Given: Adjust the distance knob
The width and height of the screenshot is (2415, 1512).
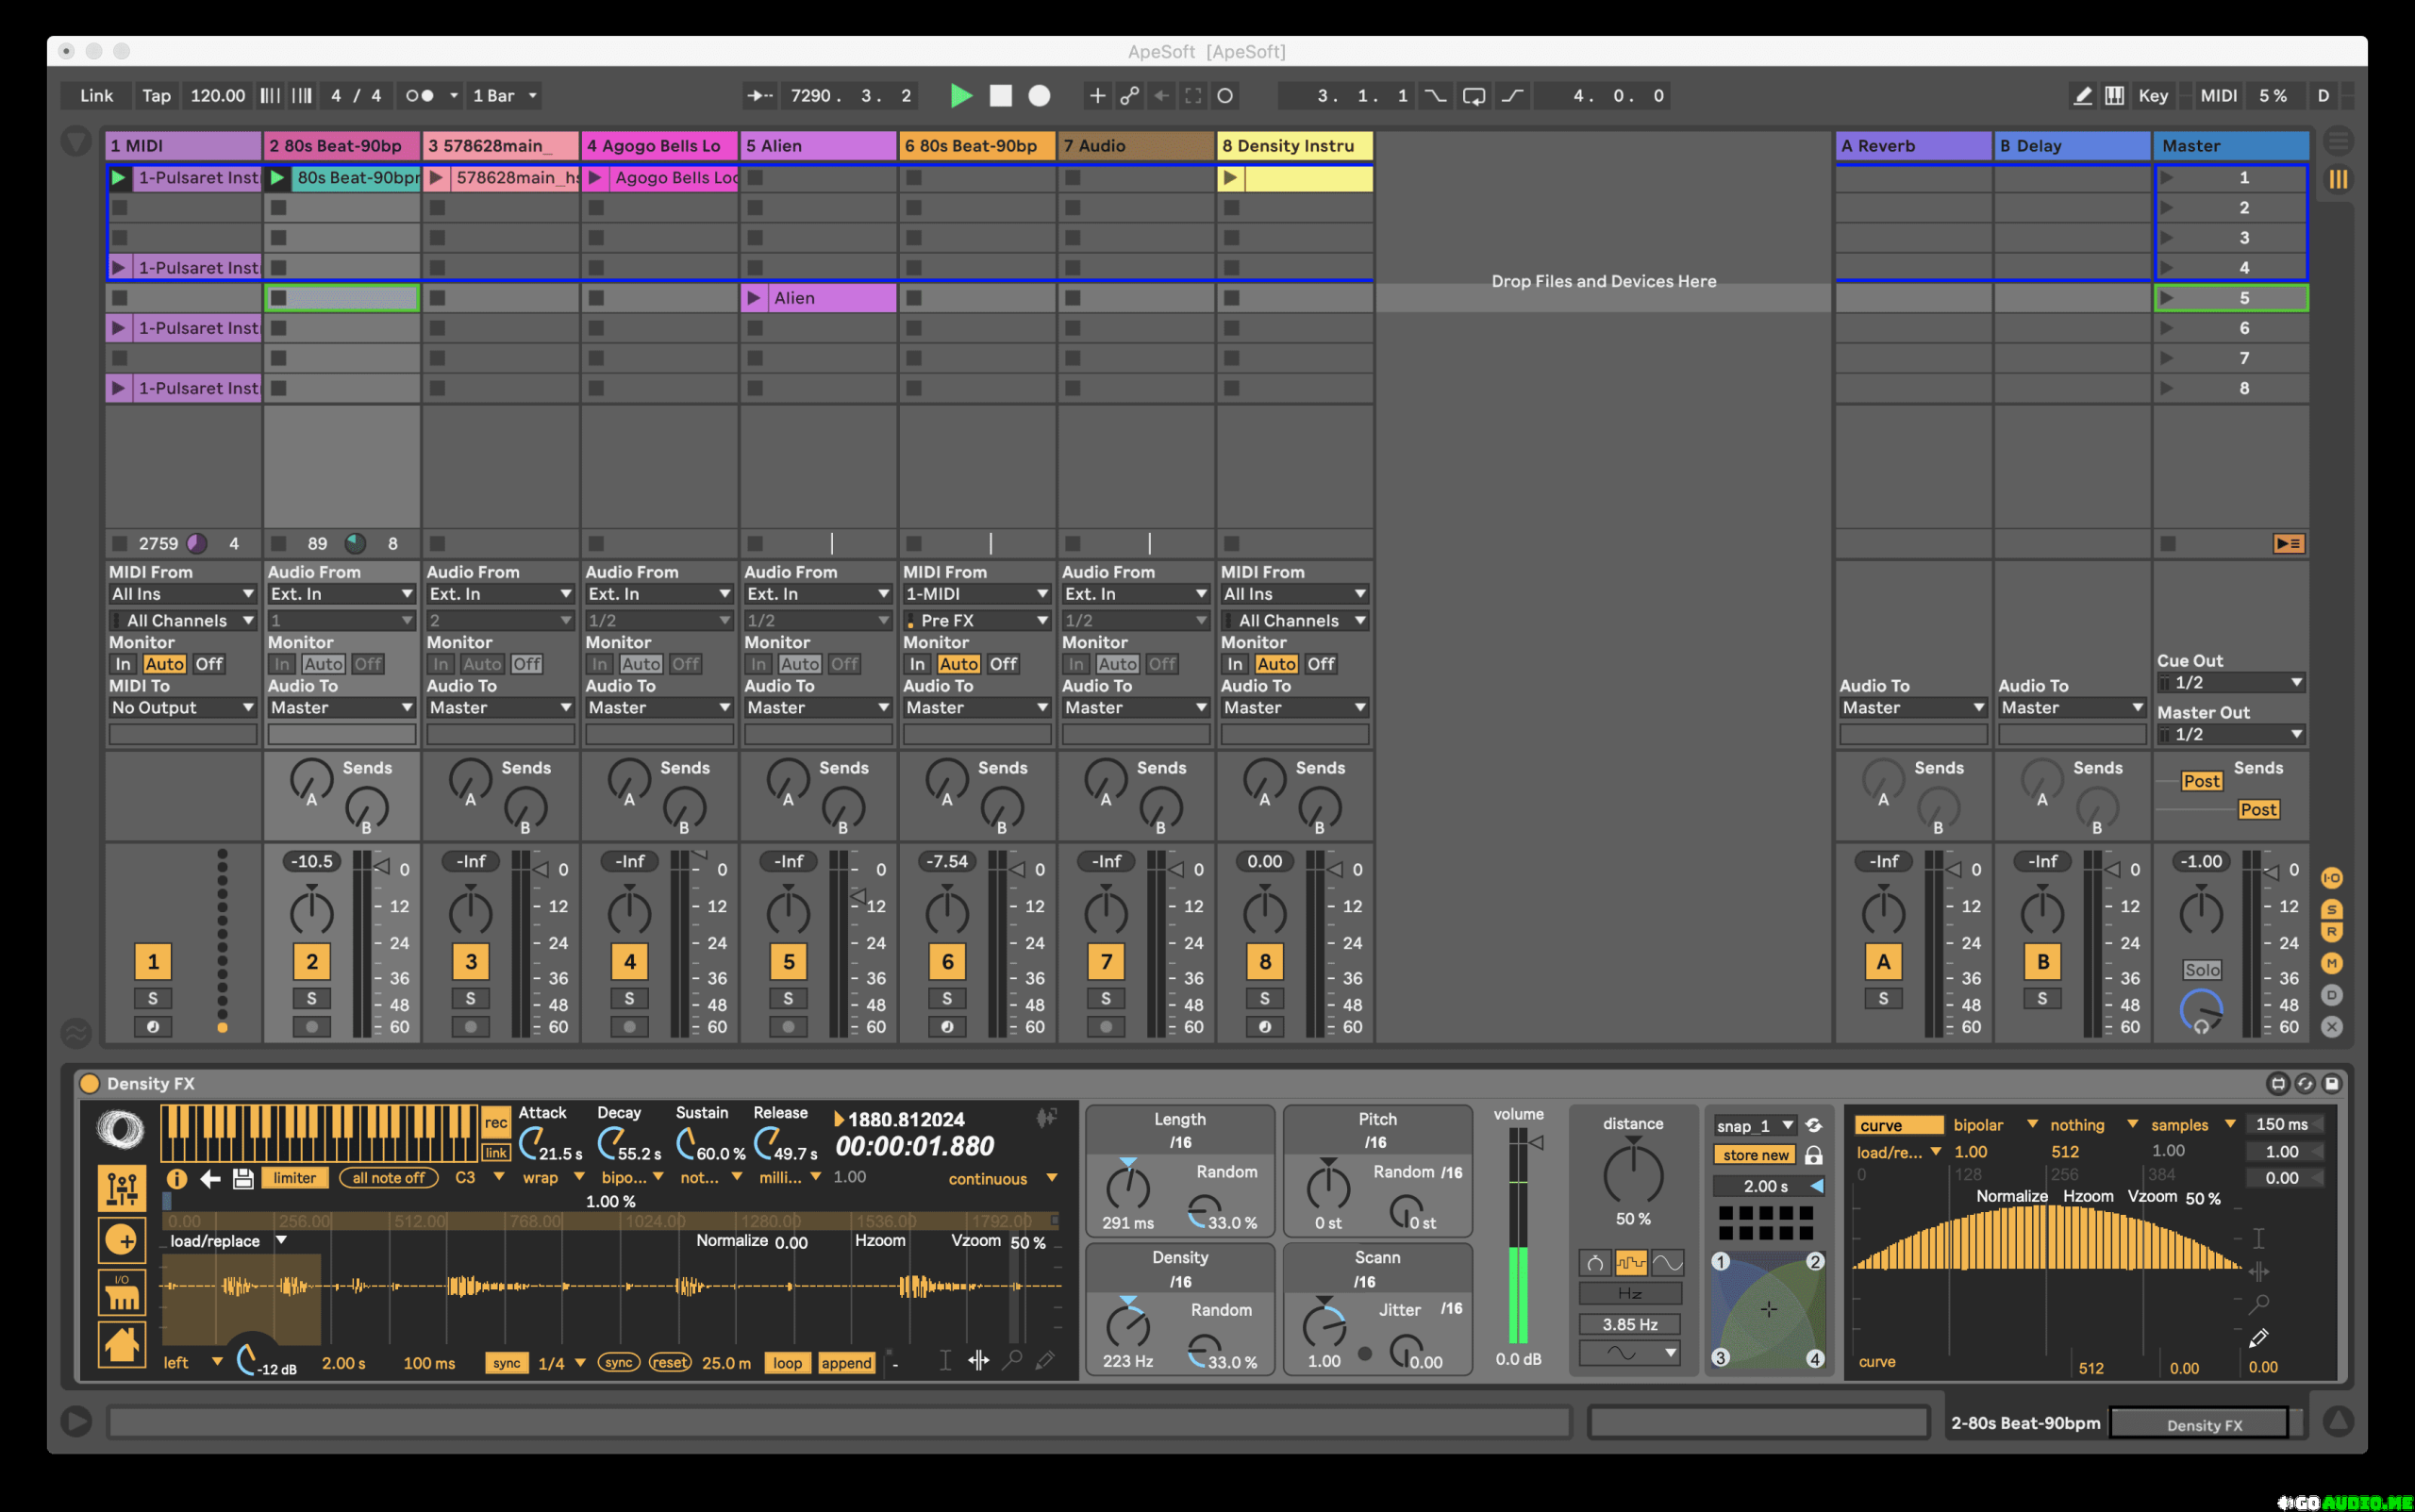Looking at the screenshot, I should (x=1632, y=1173).
